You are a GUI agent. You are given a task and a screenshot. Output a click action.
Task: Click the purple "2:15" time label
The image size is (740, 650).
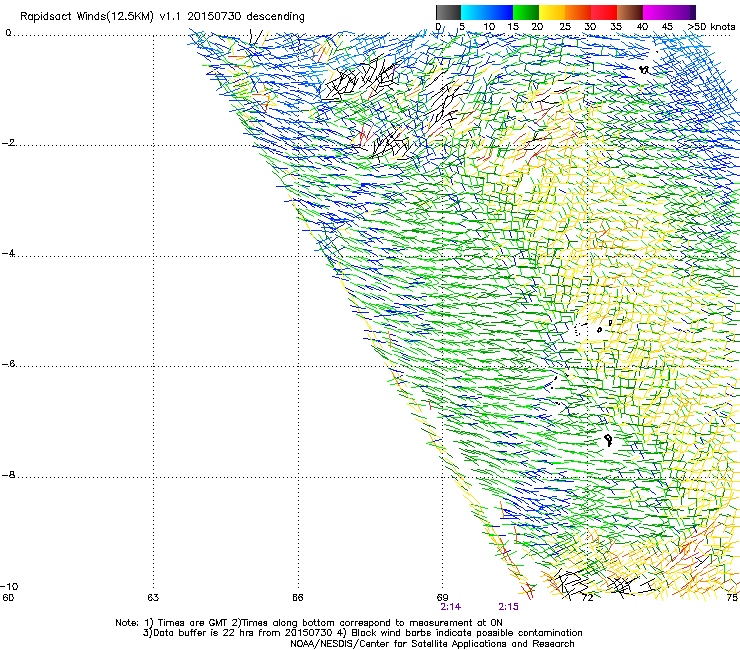(x=509, y=607)
